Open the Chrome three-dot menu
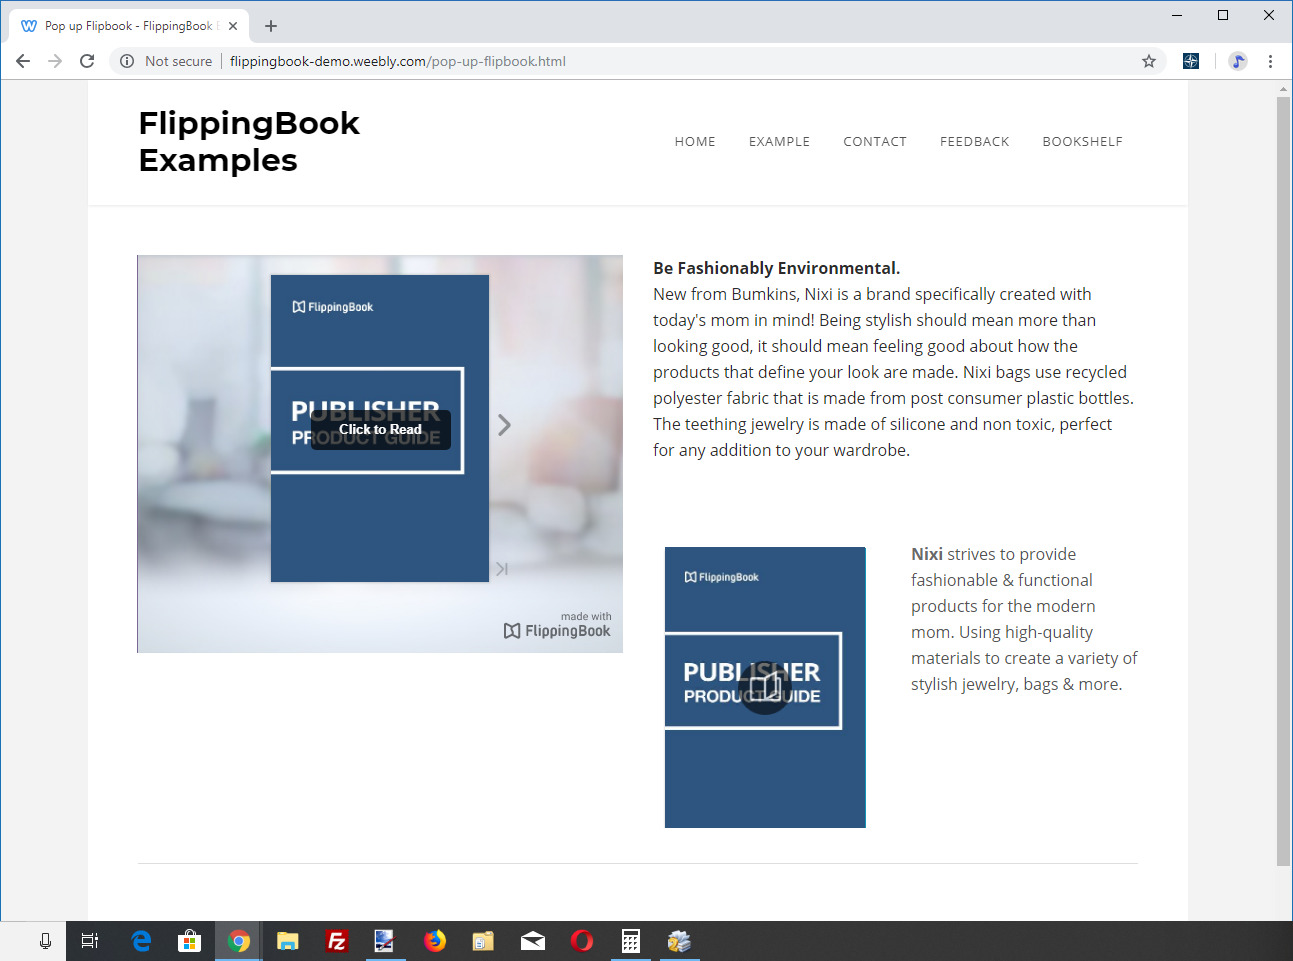This screenshot has width=1293, height=961. 1270,61
